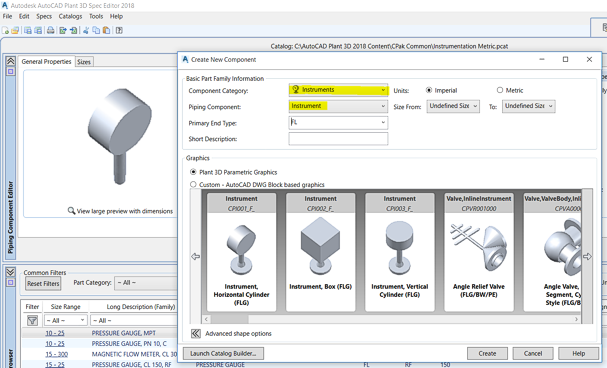The height and width of the screenshot is (368, 607).
Task: Open the Size From dropdown
Action: point(453,106)
